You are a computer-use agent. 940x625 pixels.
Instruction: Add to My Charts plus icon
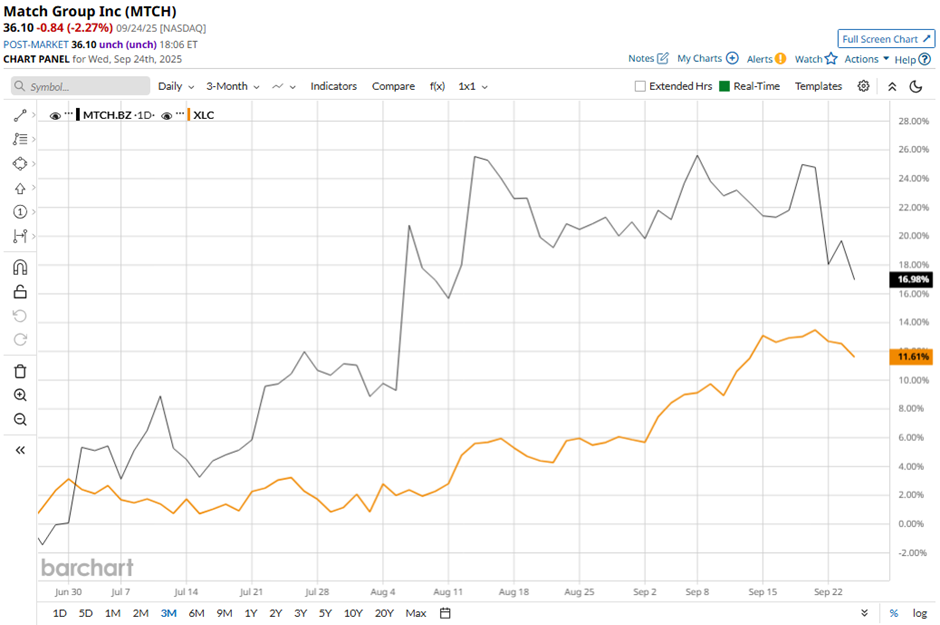(732, 58)
